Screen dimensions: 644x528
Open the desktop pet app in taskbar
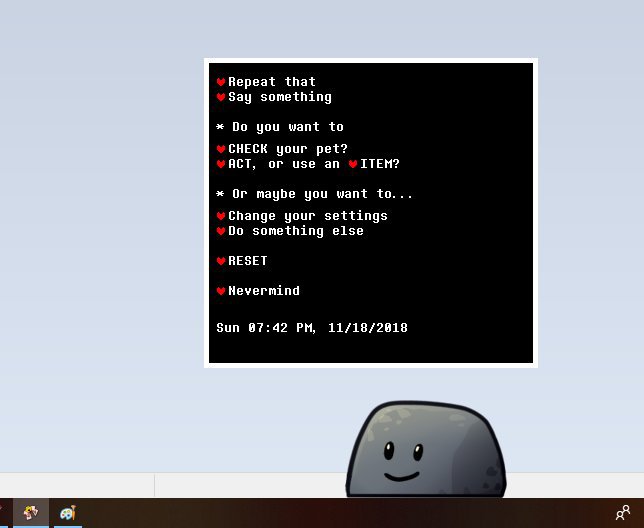point(31,513)
